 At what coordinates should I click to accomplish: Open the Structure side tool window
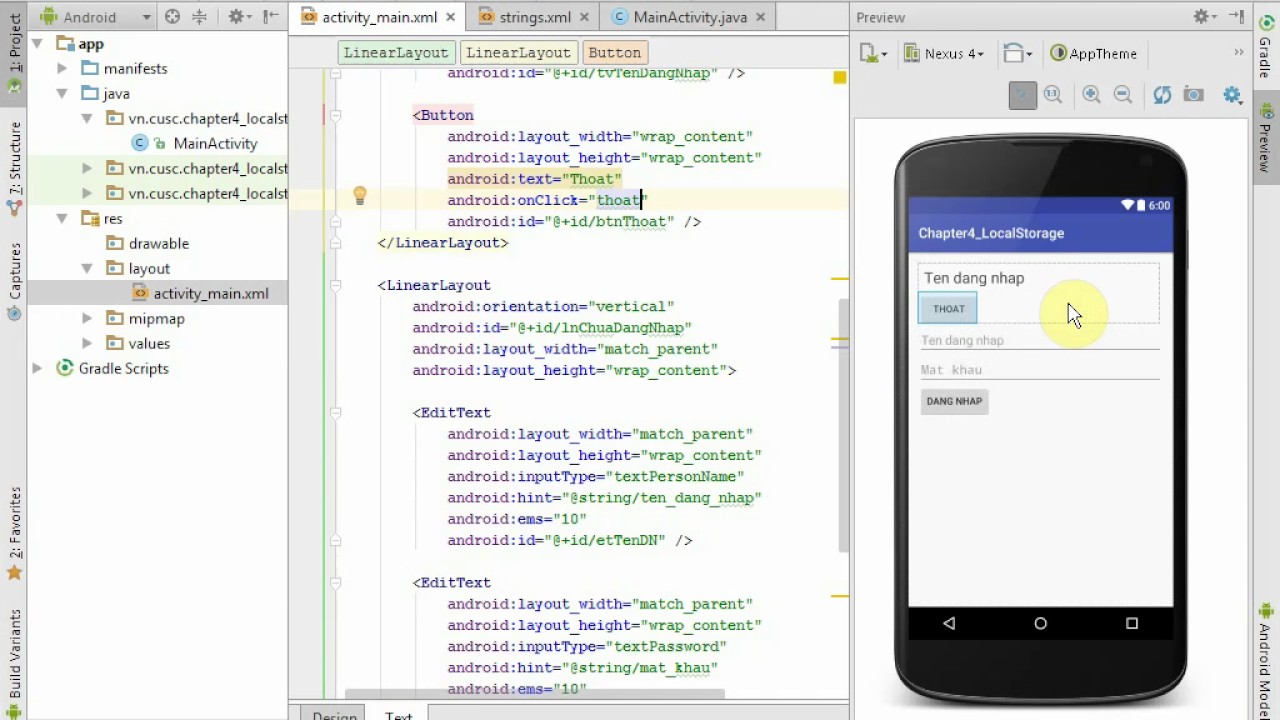coord(14,167)
